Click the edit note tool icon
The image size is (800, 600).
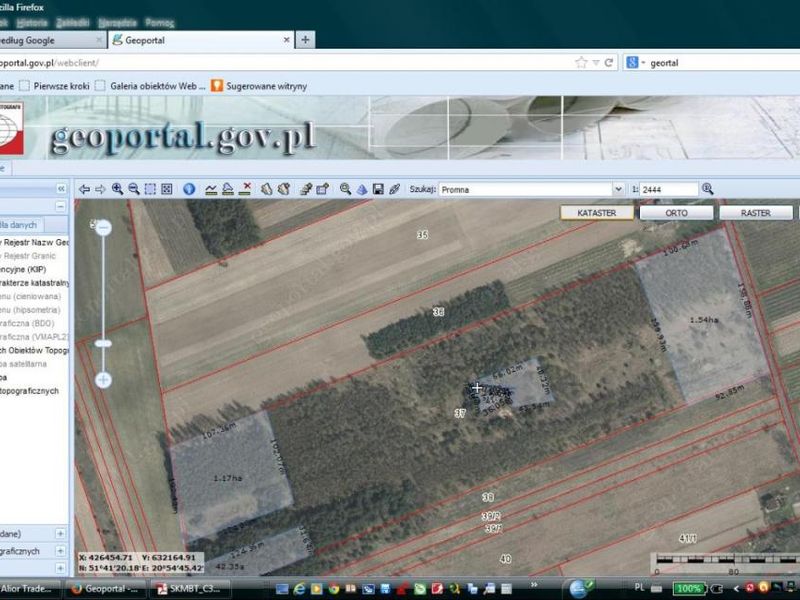pyautogui.click(x=322, y=189)
